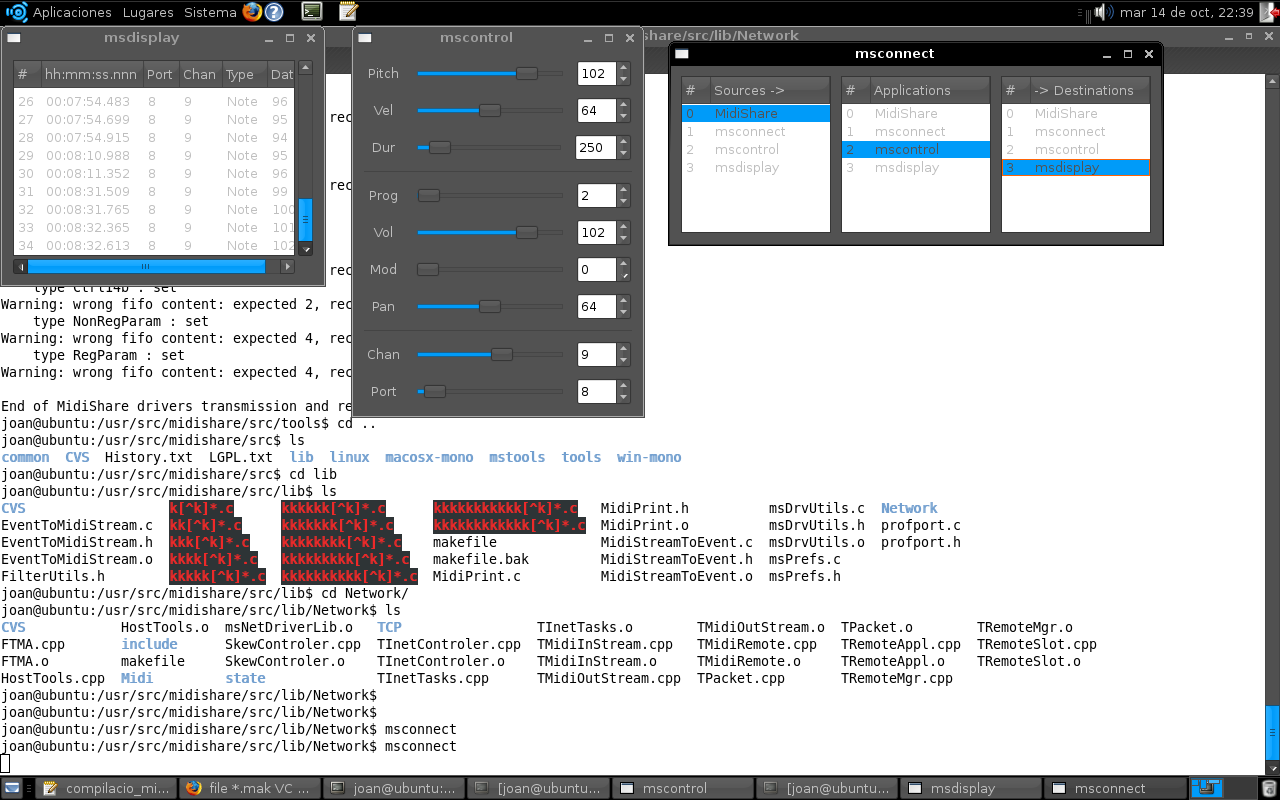Image resolution: width=1280 pixels, height=800 pixels.
Task: Click the Vel slider handle
Action: coord(489,110)
